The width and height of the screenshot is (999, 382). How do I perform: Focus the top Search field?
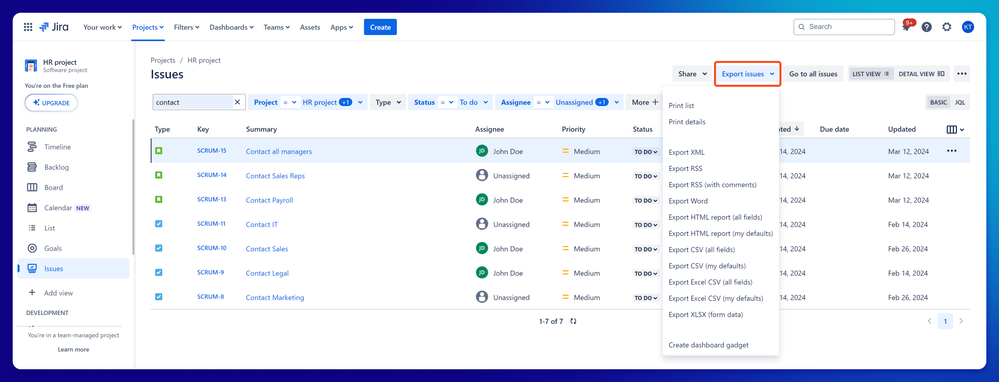[x=844, y=27]
